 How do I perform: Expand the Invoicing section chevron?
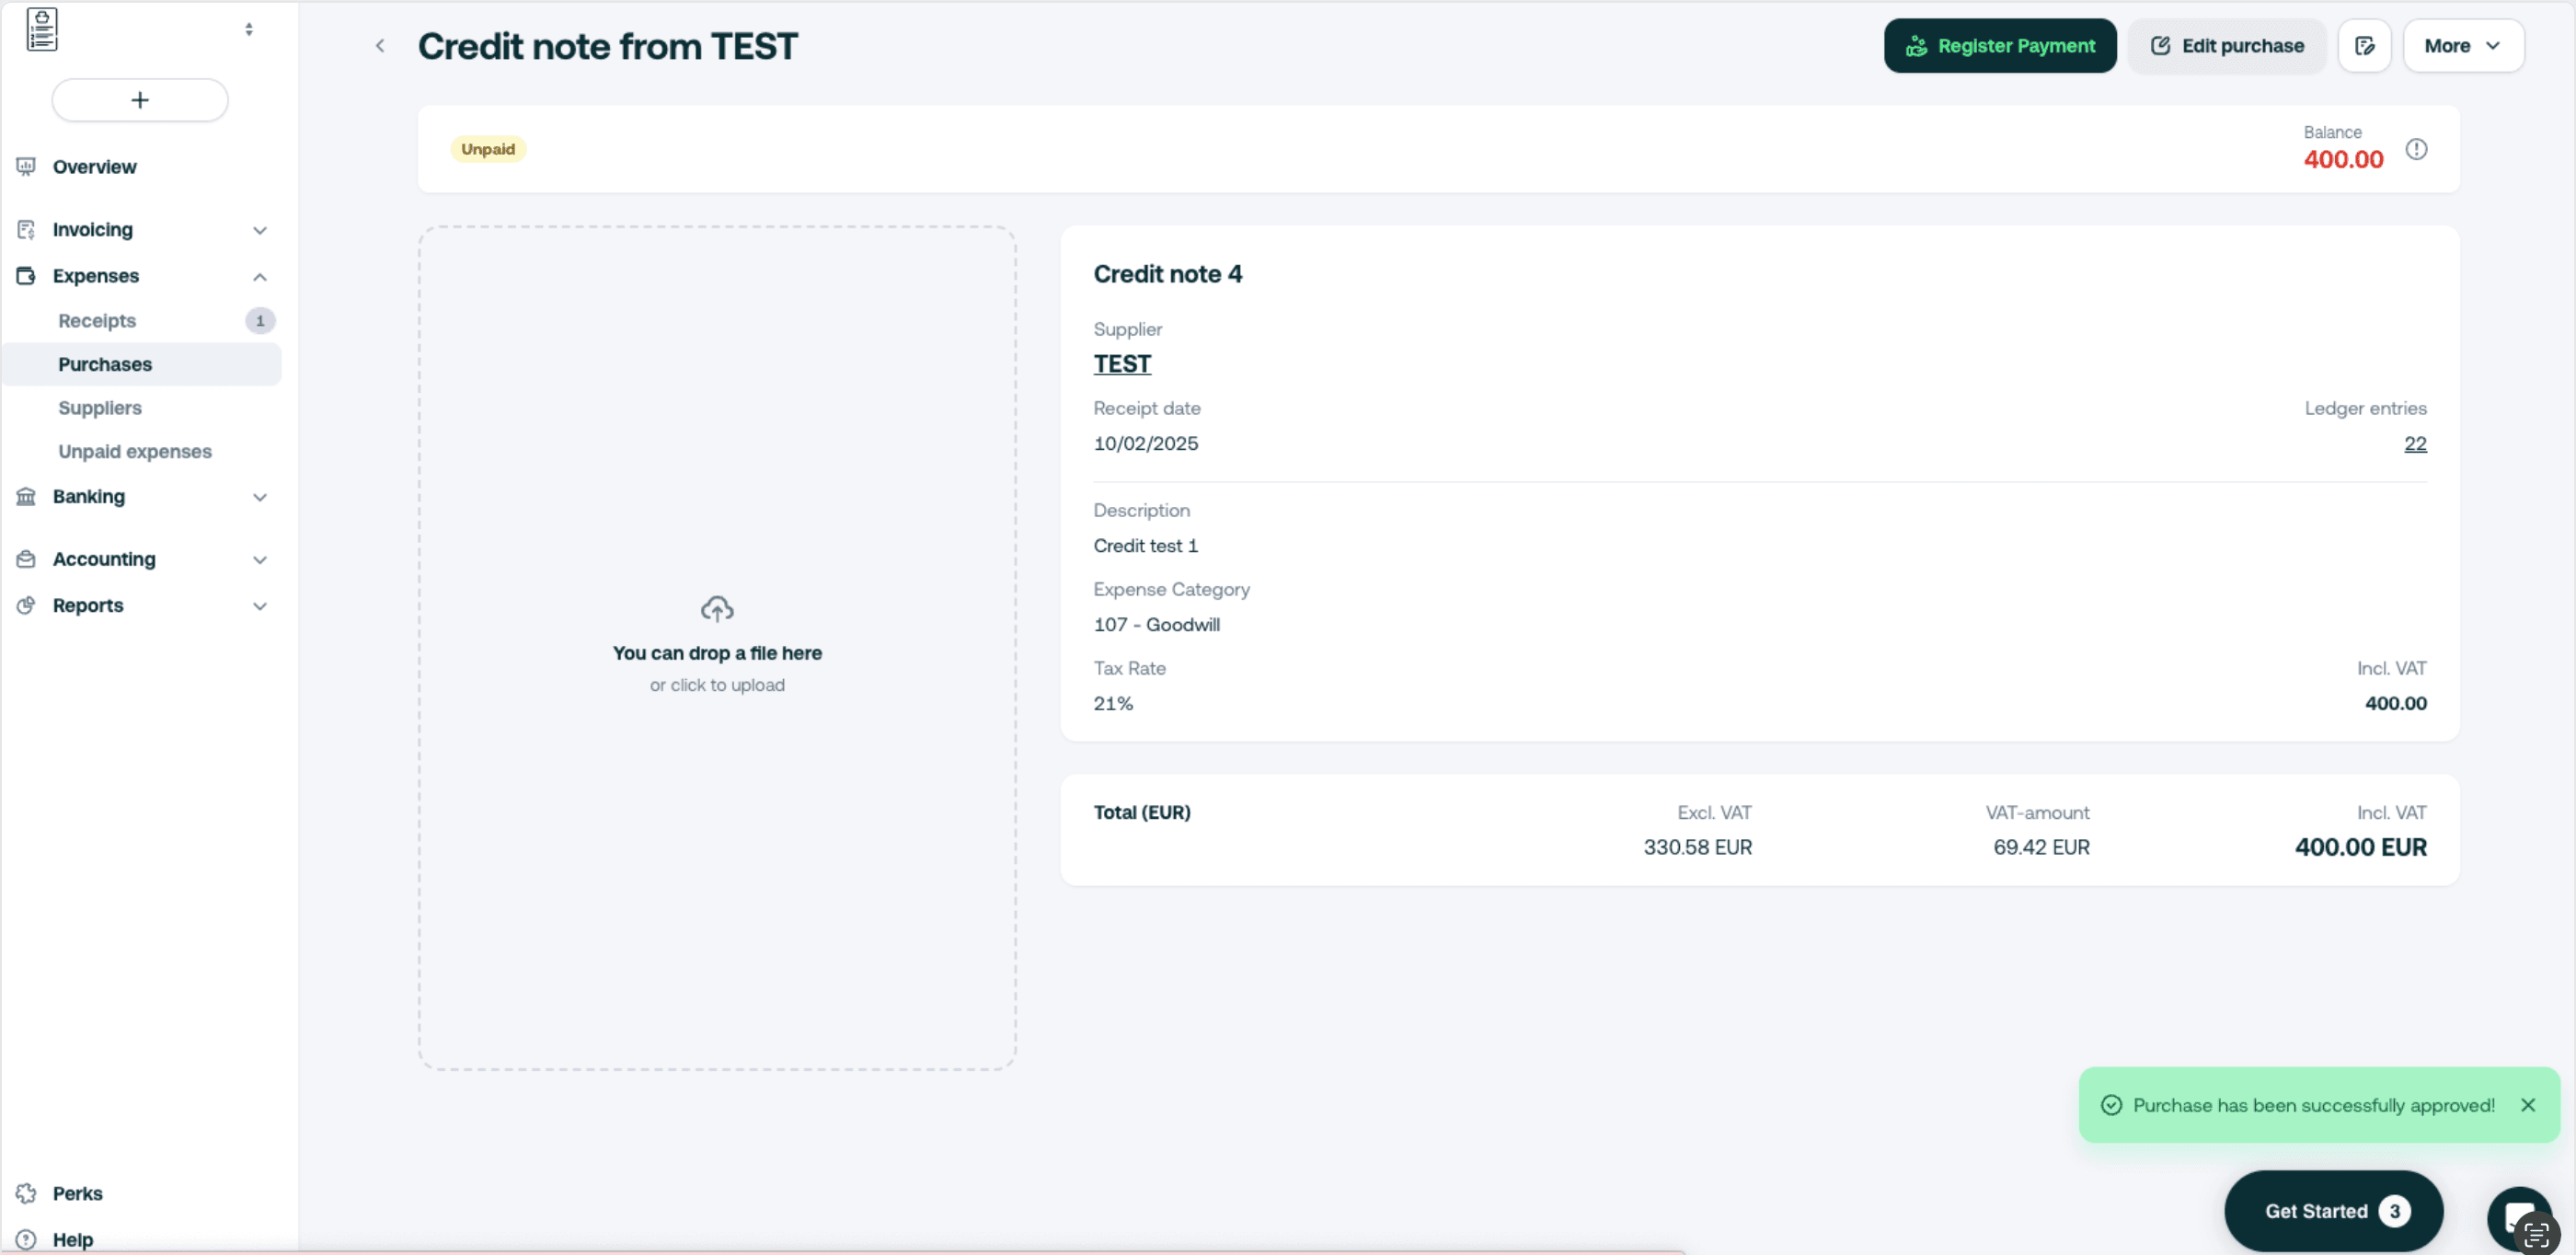pyautogui.click(x=260, y=230)
